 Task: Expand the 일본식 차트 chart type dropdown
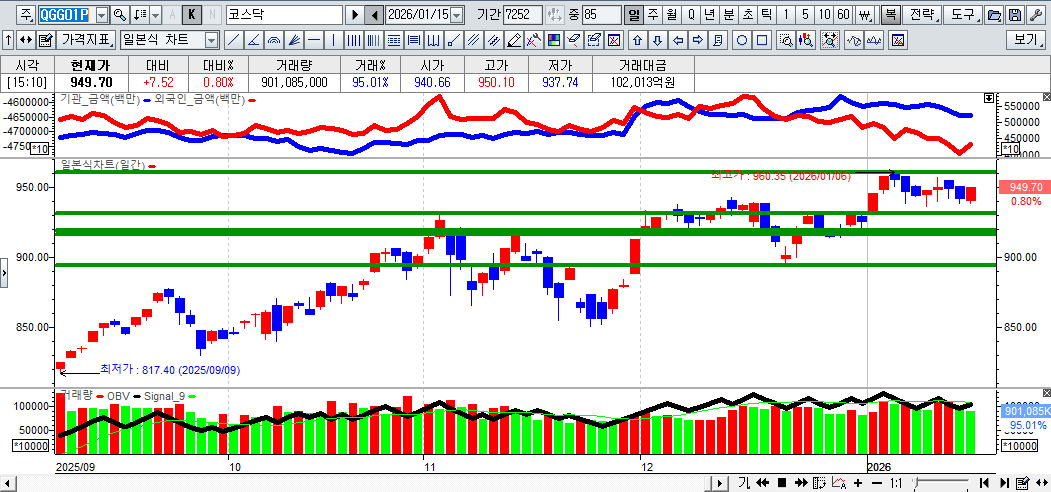[x=211, y=41]
